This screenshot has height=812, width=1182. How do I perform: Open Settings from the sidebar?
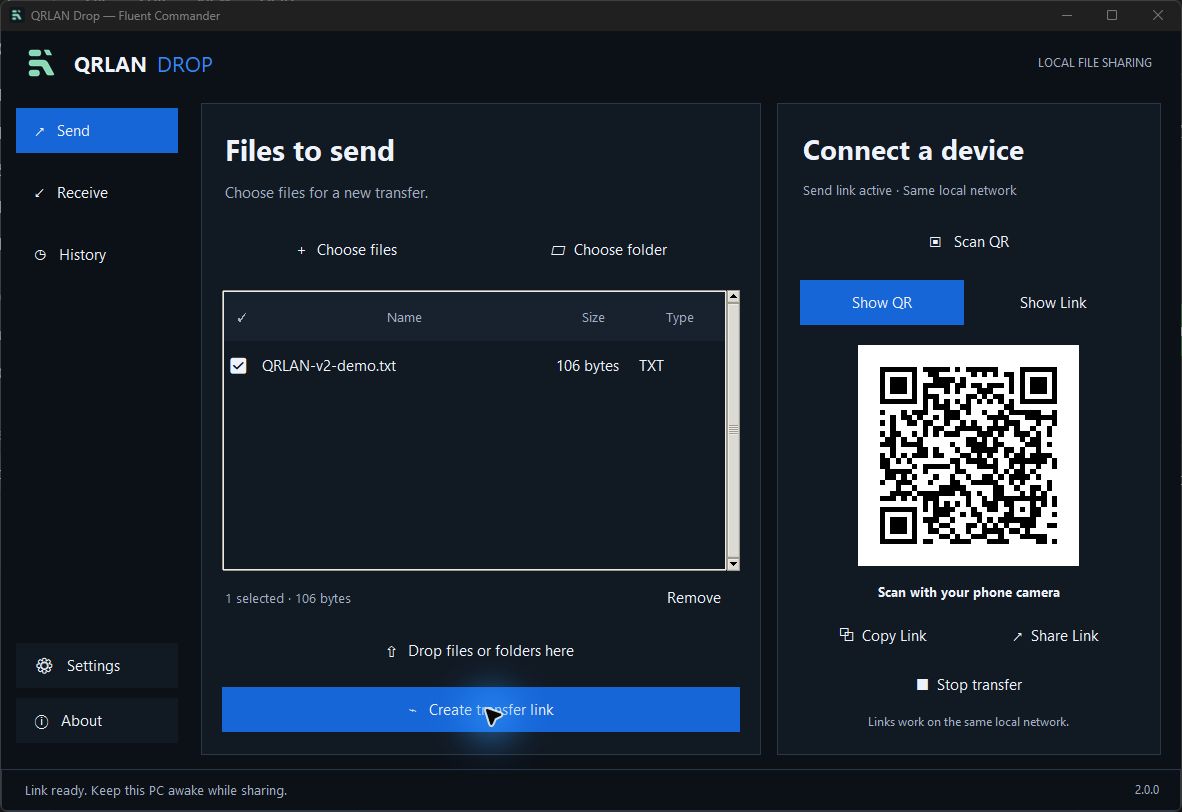pos(96,666)
